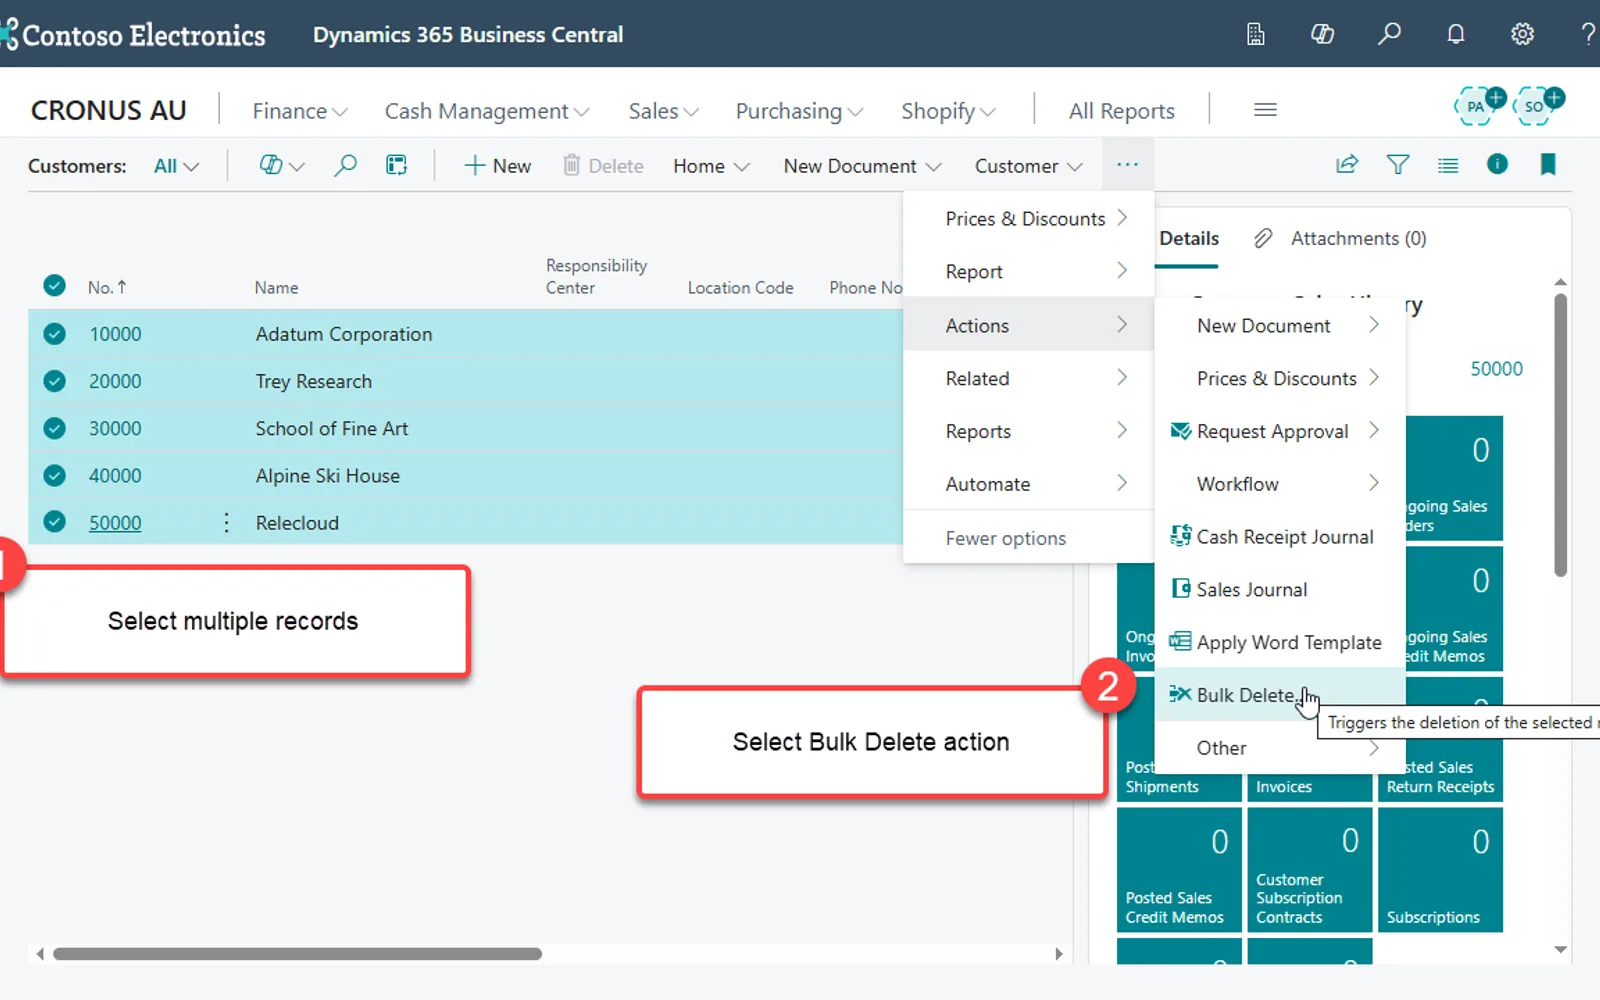Image resolution: width=1600 pixels, height=1000 pixels.
Task: Click the New customer button
Action: click(x=497, y=166)
